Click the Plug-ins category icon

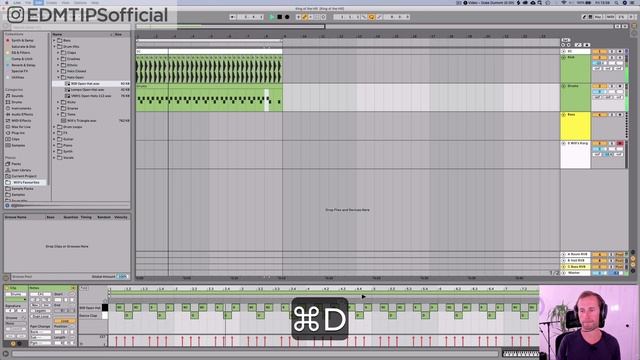click(8, 133)
